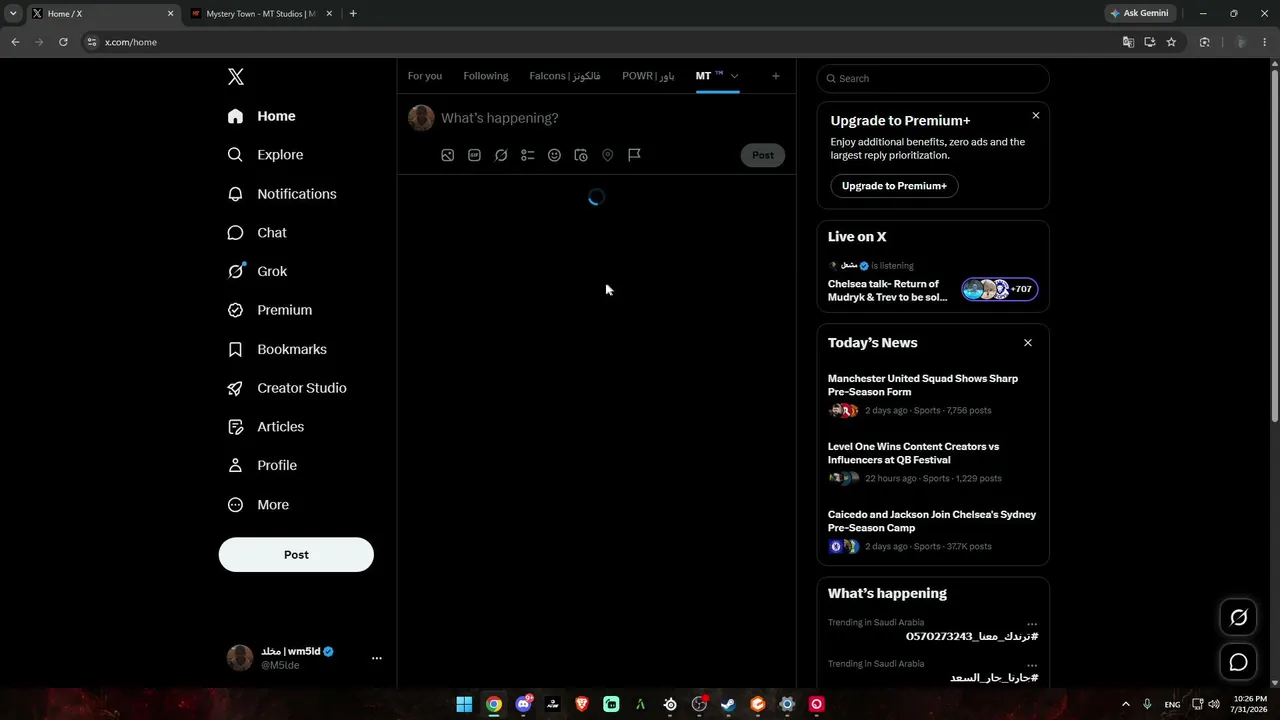Tag a location in the post

(607, 155)
